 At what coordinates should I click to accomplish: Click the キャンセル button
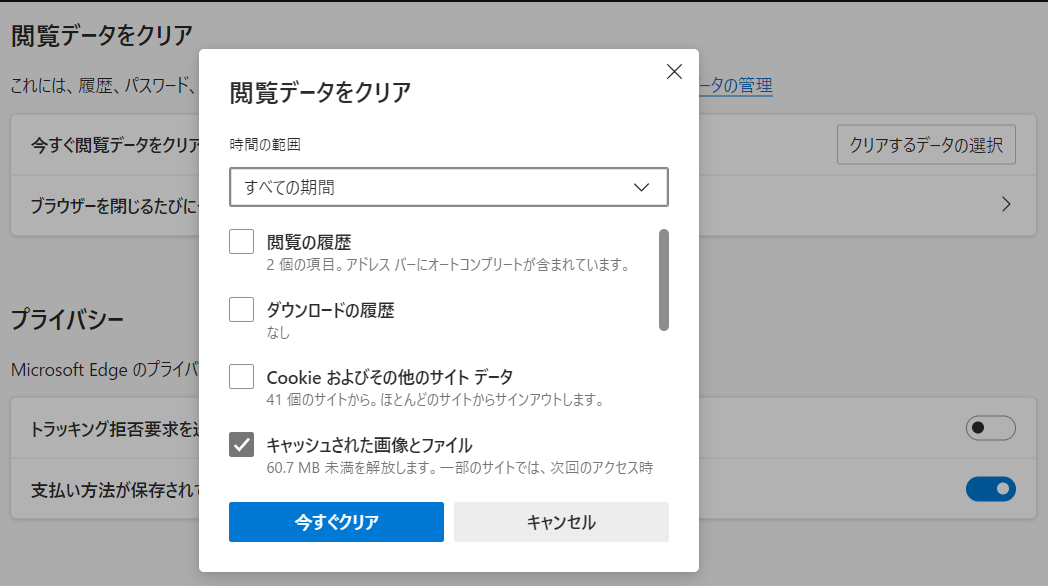click(x=560, y=522)
